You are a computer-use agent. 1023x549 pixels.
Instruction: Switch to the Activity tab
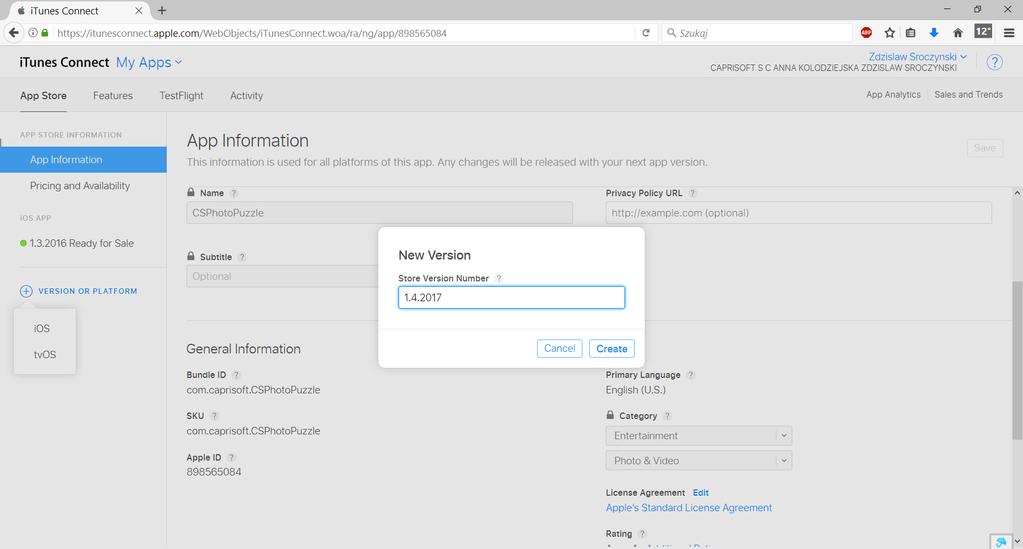[x=247, y=95]
